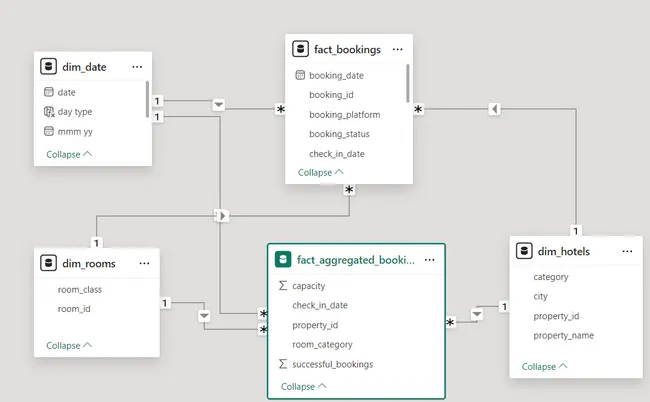The height and width of the screenshot is (402, 650).
Task: Click the calendar icon beside date field
Action: click(x=49, y=92)
